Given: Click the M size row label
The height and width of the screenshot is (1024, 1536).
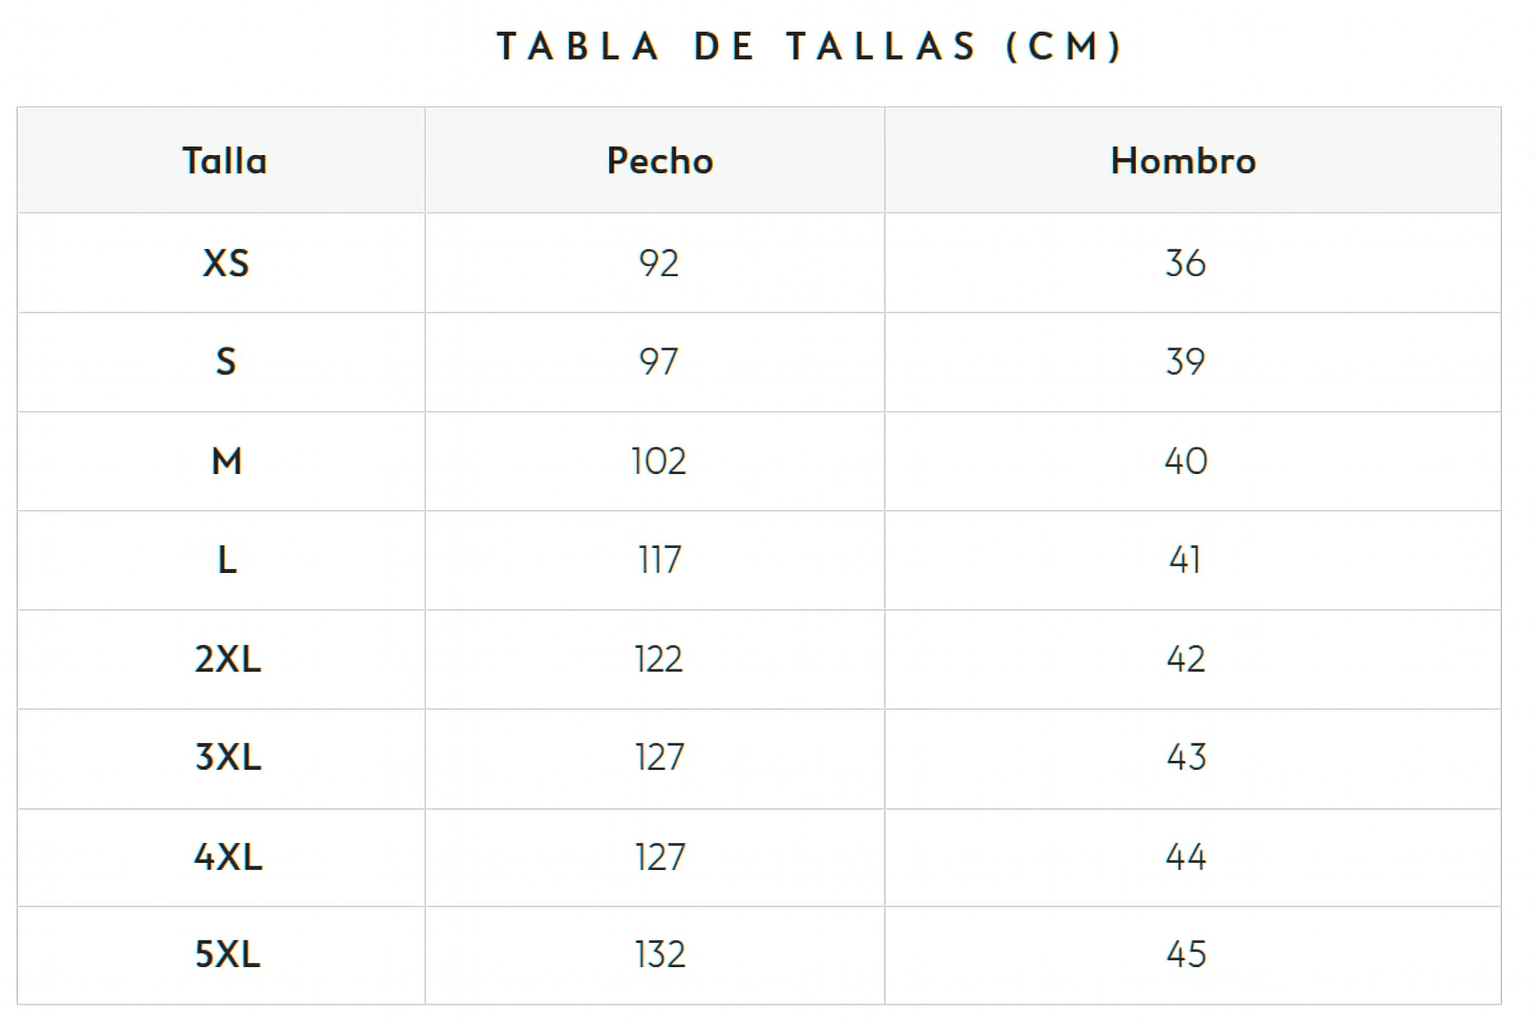Looking at the screenshot, I should click(x=227, y=461).
